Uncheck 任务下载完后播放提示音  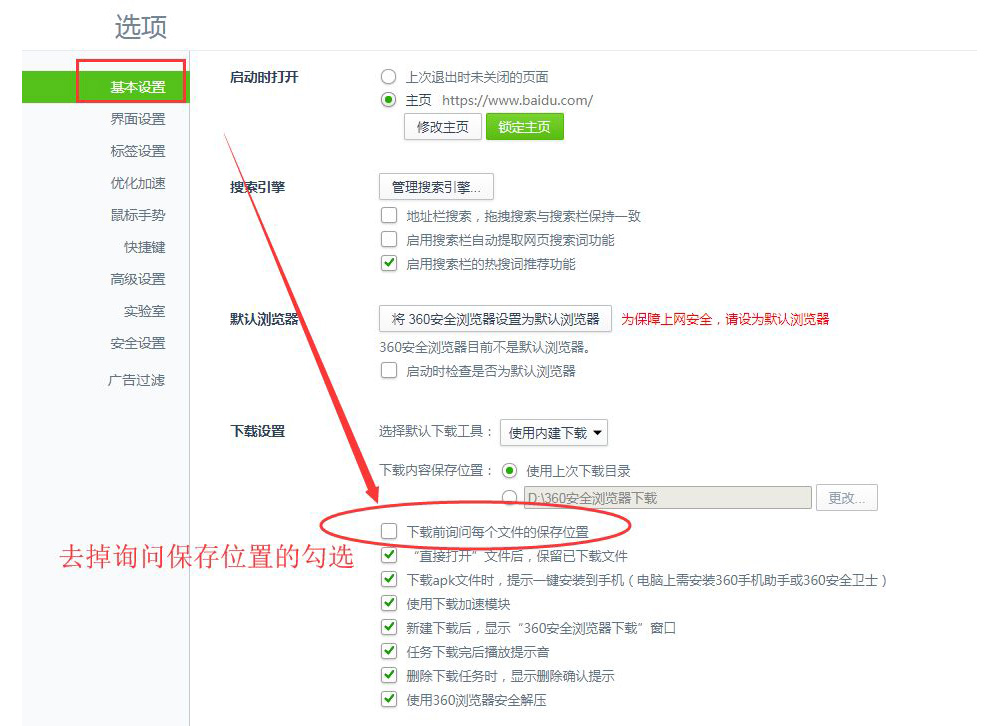pyautogui.click(x=389, y=651)
